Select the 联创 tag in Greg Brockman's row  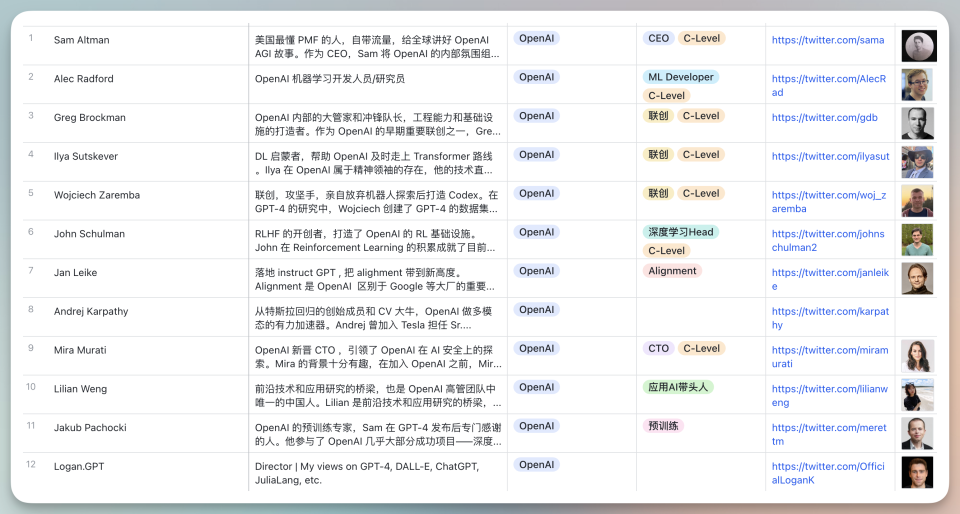point(658,116)
